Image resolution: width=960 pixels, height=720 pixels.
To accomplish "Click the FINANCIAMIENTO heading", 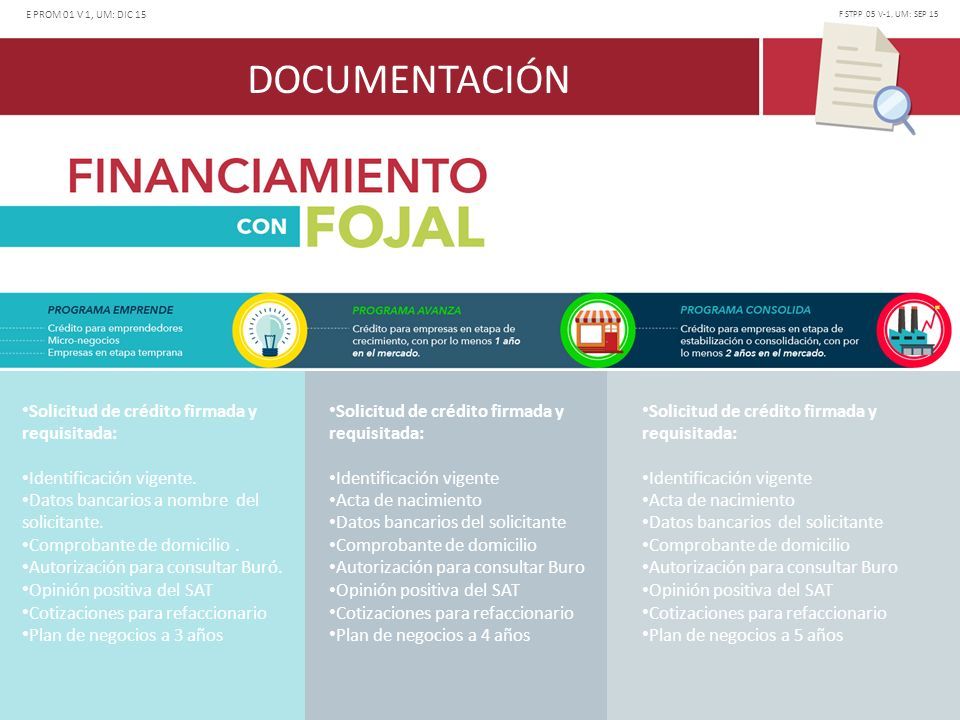I will click(277, 175).
